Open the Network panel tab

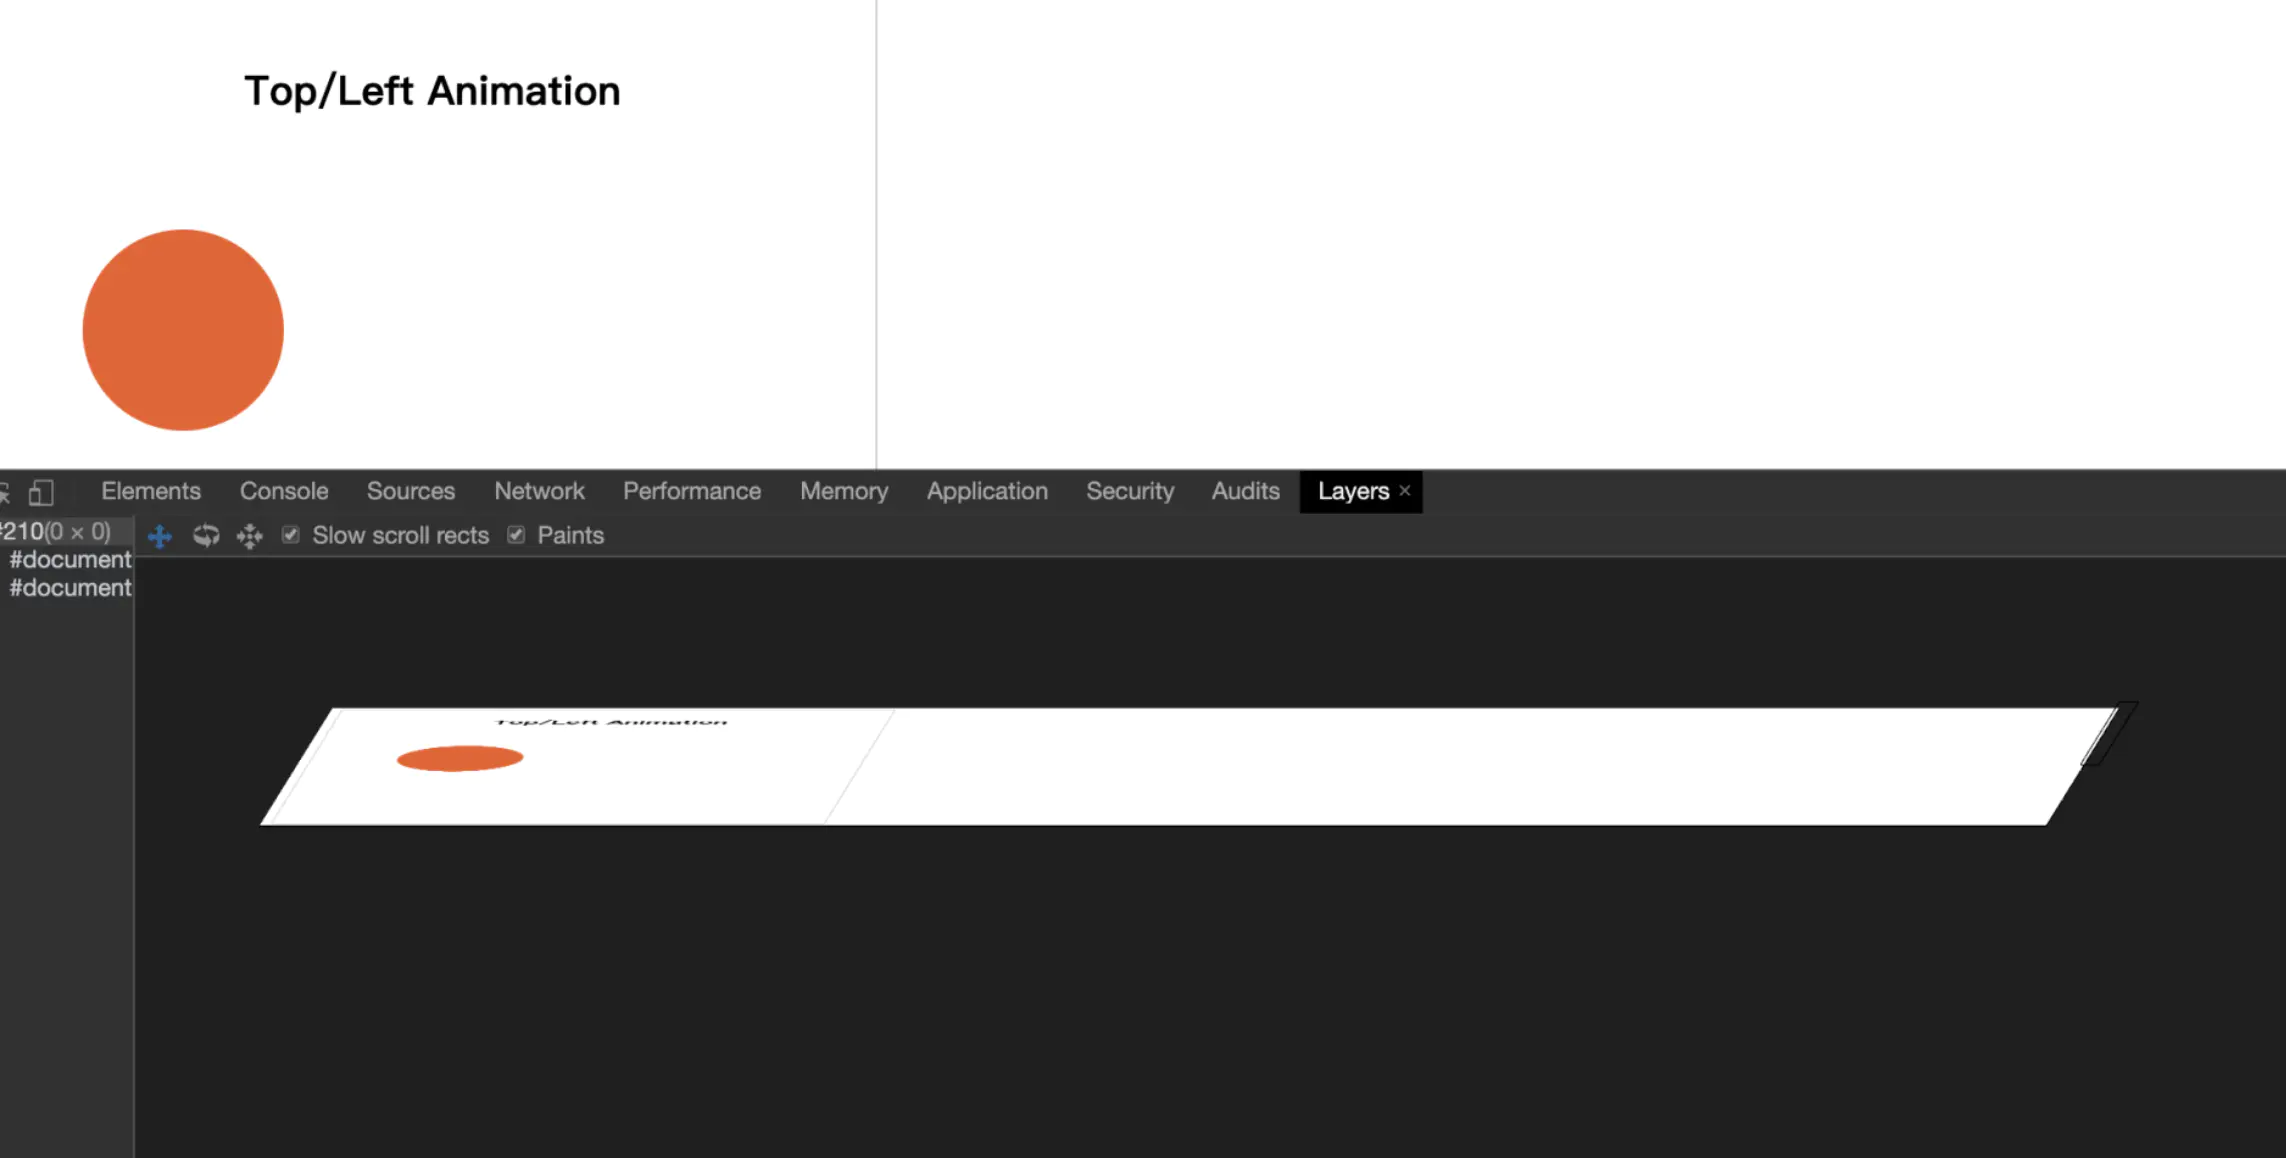539,491
